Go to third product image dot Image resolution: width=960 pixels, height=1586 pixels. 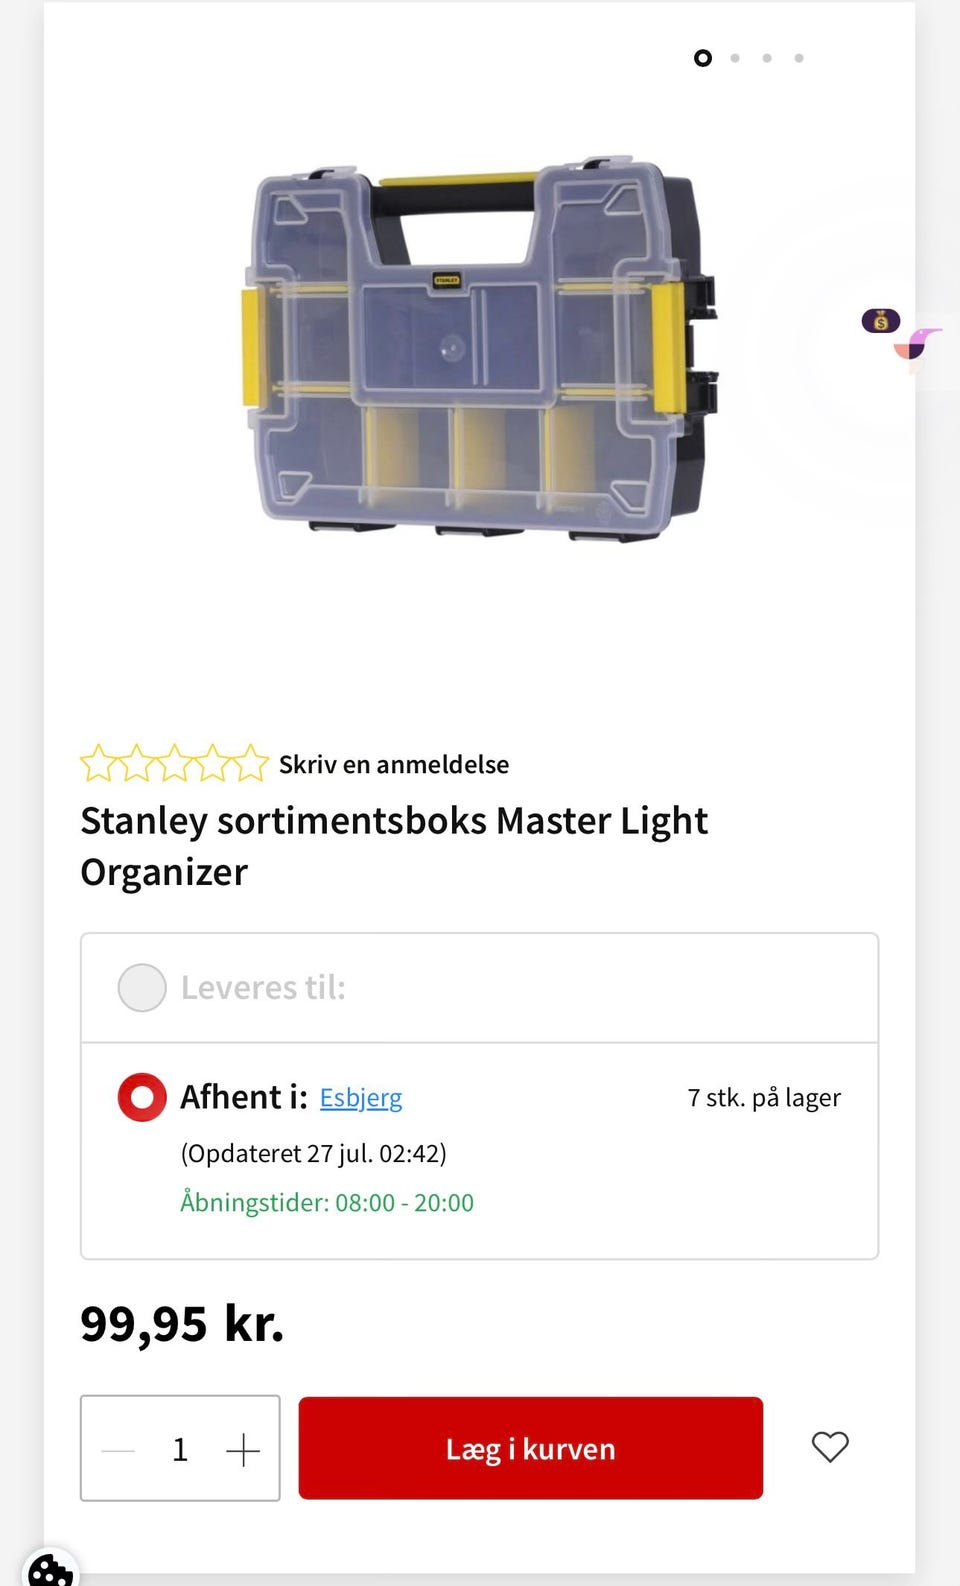(767, 58)
